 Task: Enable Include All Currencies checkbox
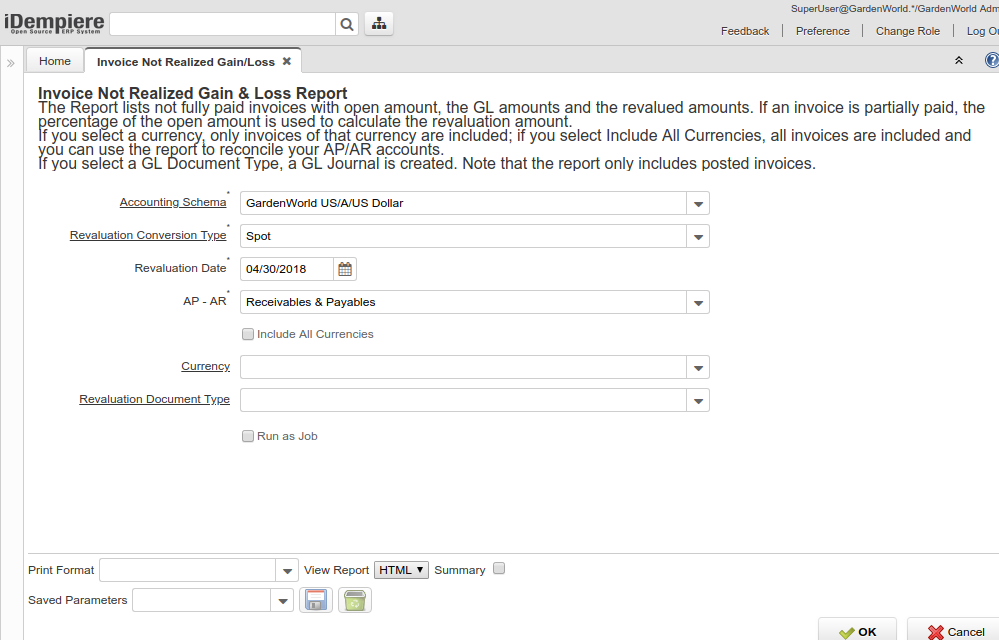point(248,334)
